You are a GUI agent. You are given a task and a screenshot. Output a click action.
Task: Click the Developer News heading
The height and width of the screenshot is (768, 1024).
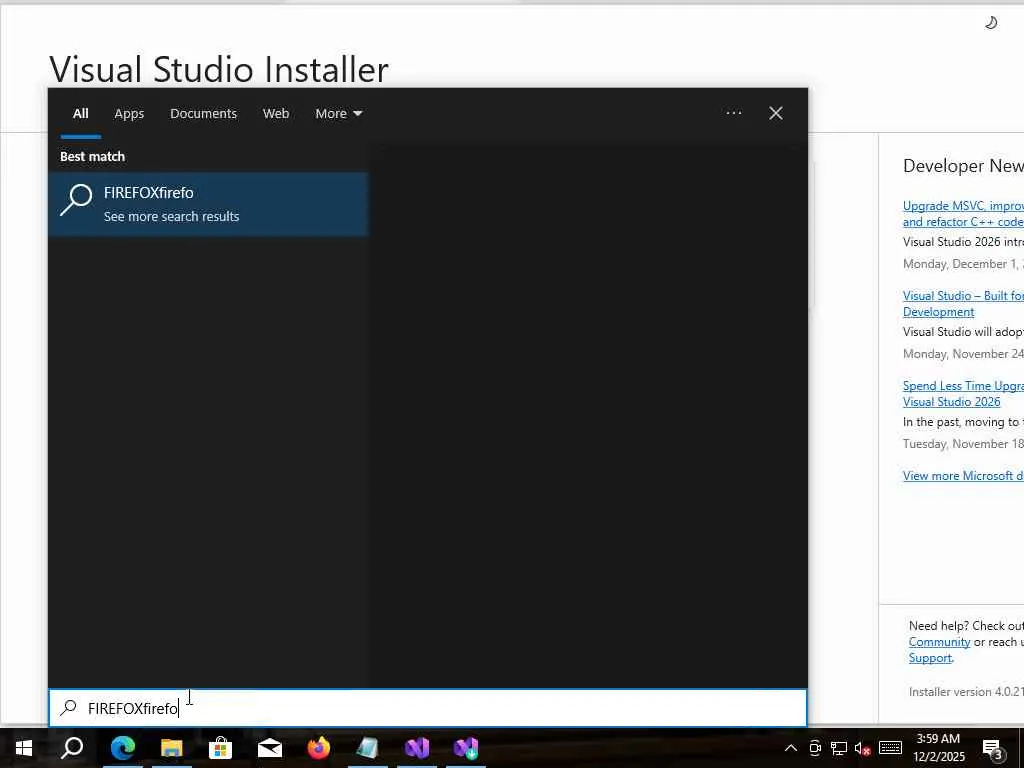click(963, 166)
